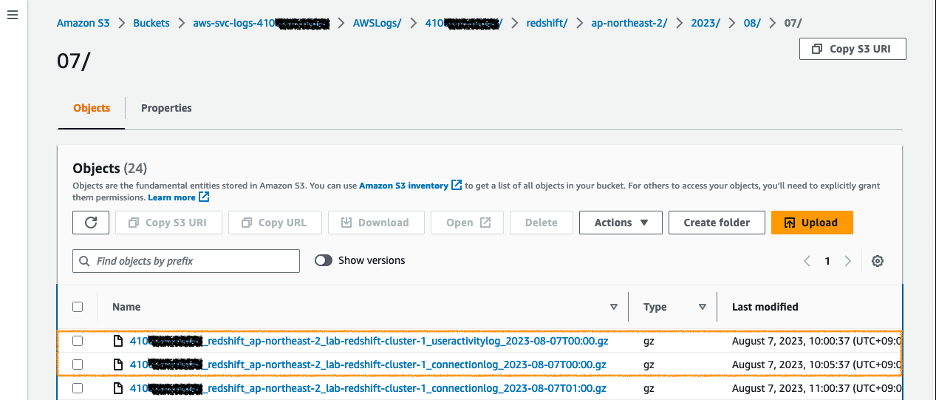Open useractivitylog_2023-08-07T00:00.gz object link
Viewport: 936px width, 400px height.
pyautogui.click(x=369, y=341)
